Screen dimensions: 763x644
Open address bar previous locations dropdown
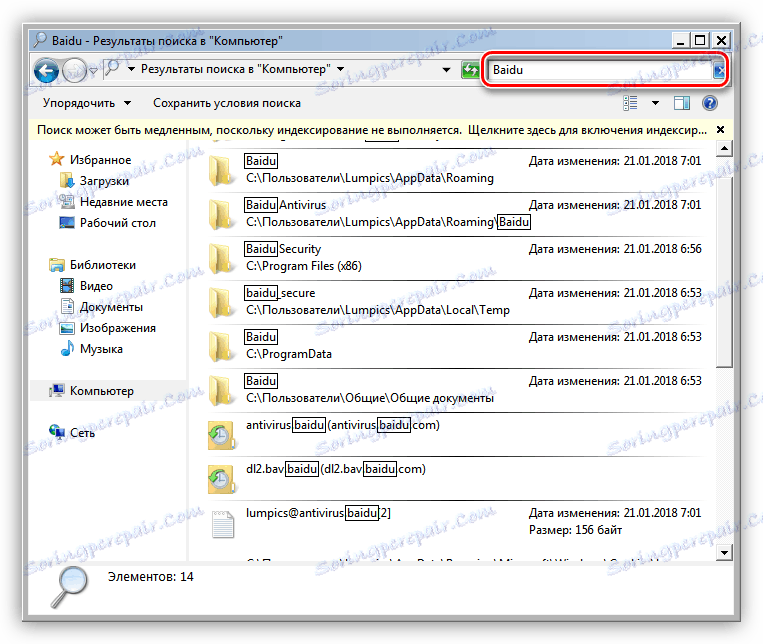(x=446, y=70)
